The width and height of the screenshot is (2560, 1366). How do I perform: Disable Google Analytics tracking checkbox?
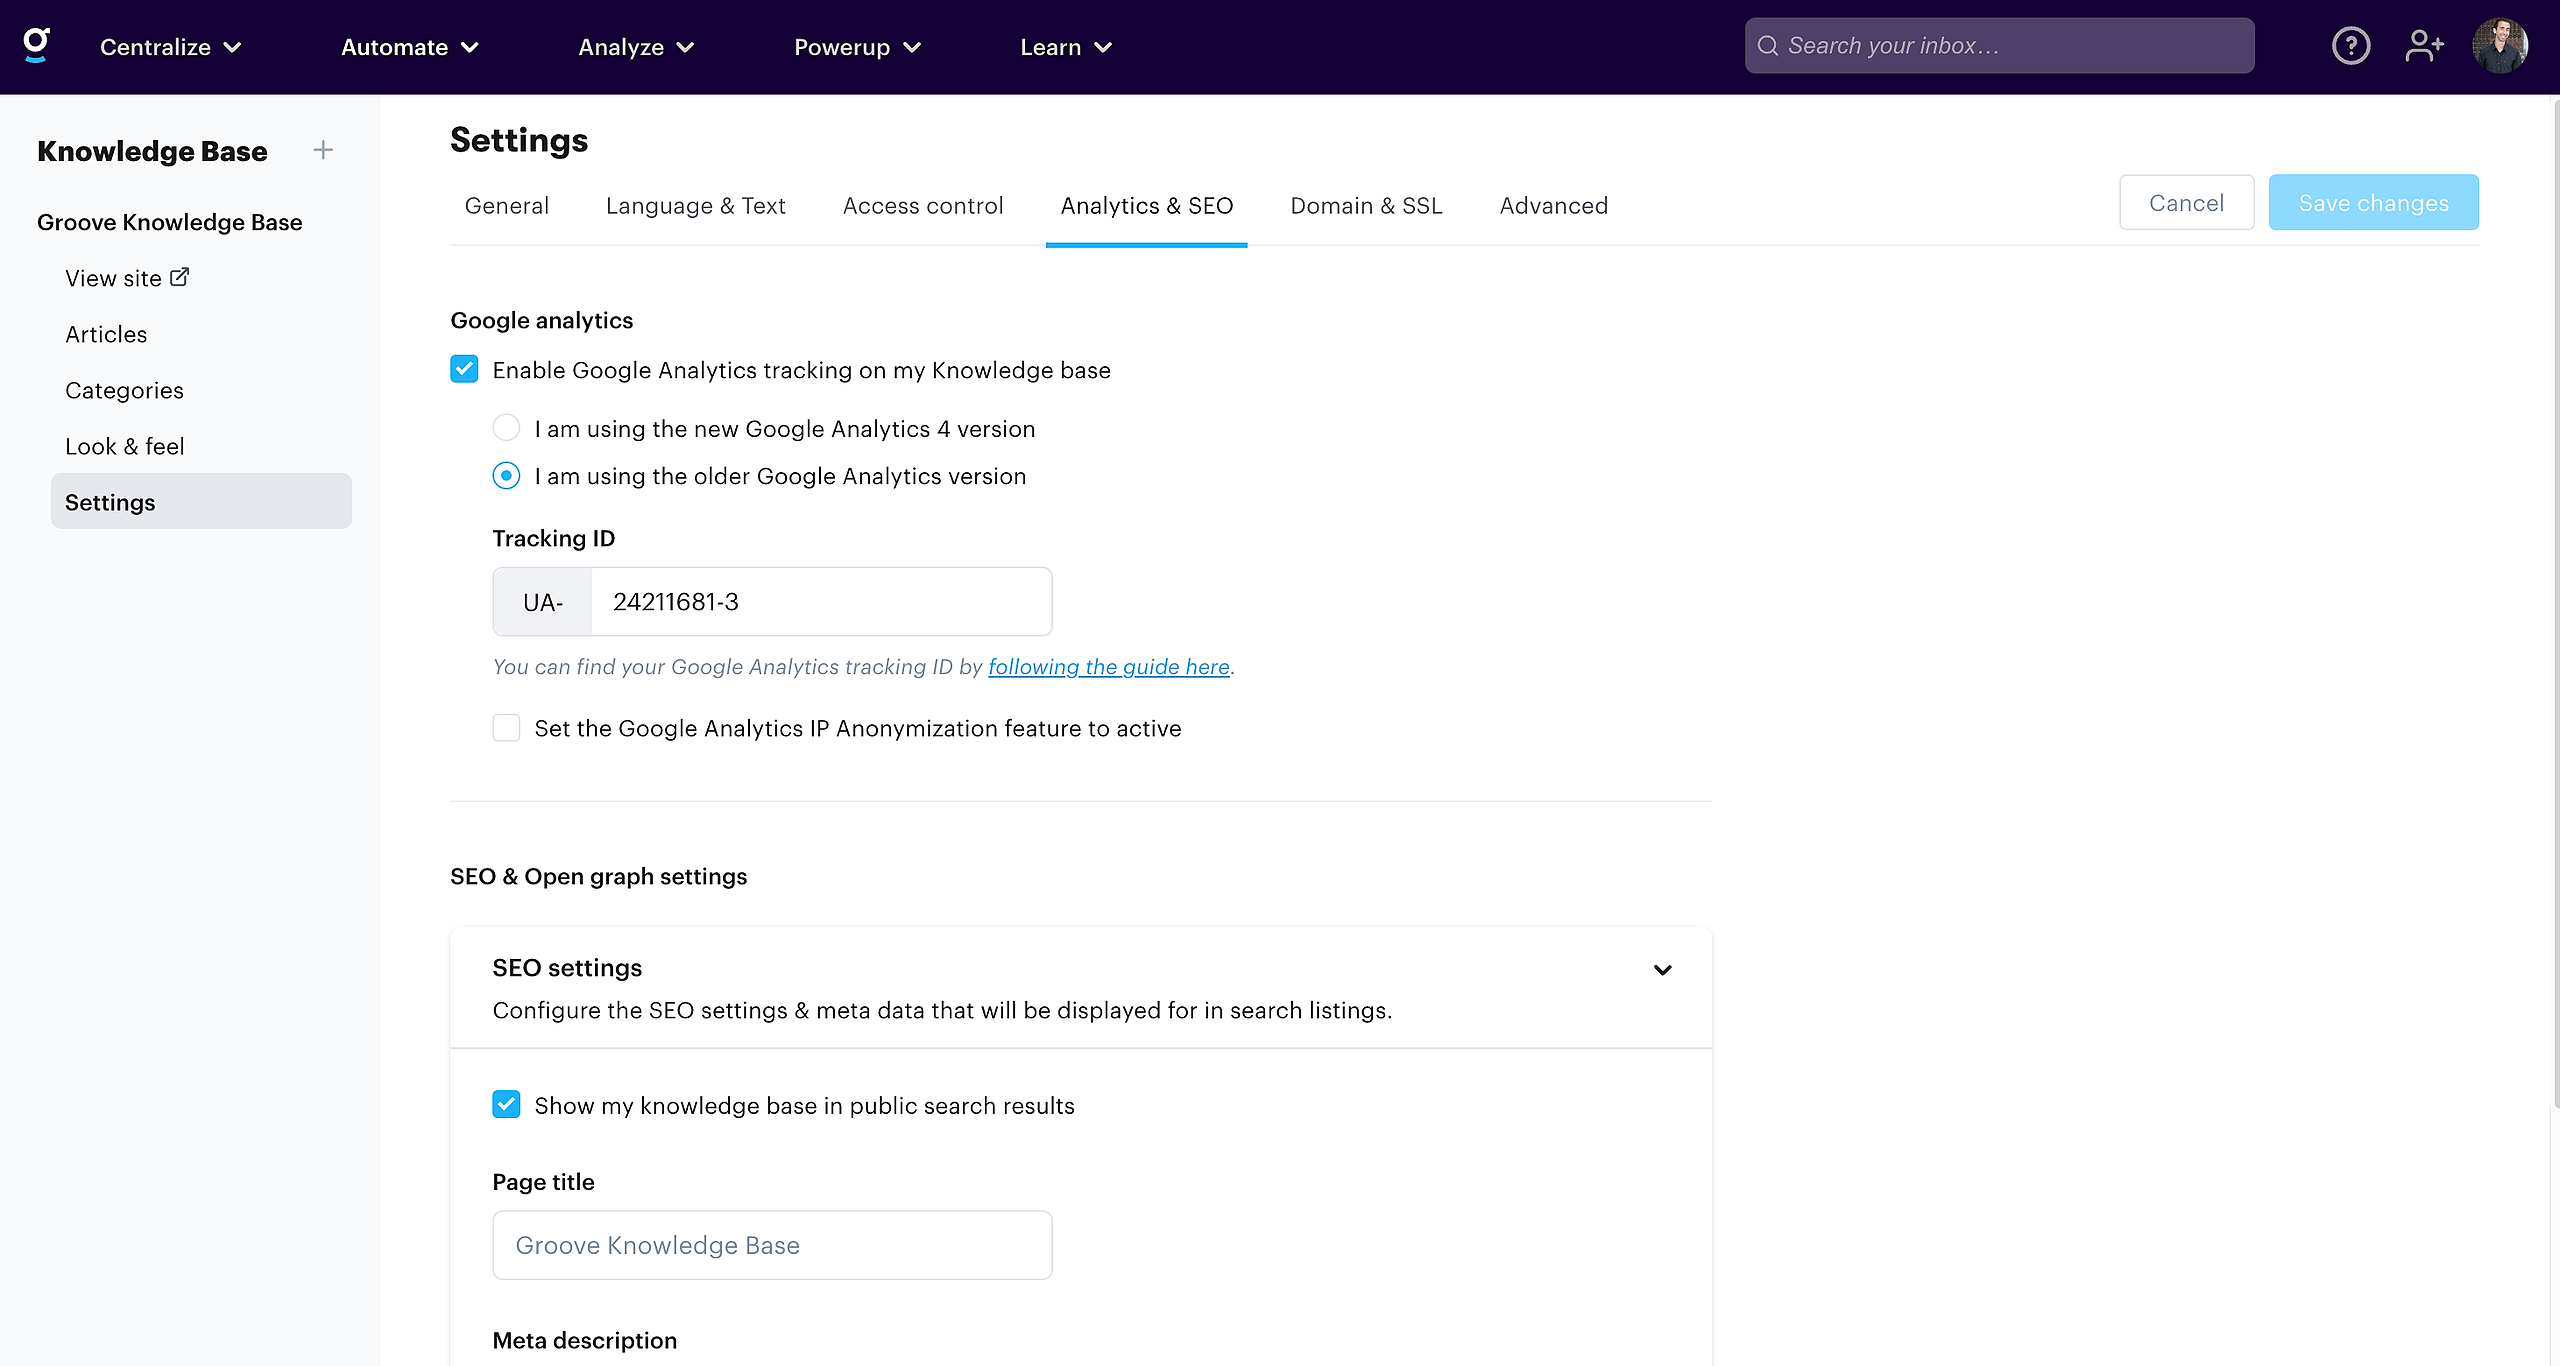(x=464, y=370)
